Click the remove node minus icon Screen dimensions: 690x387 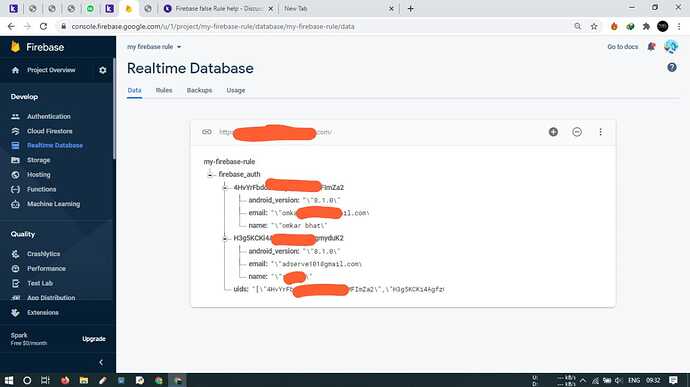577,132
